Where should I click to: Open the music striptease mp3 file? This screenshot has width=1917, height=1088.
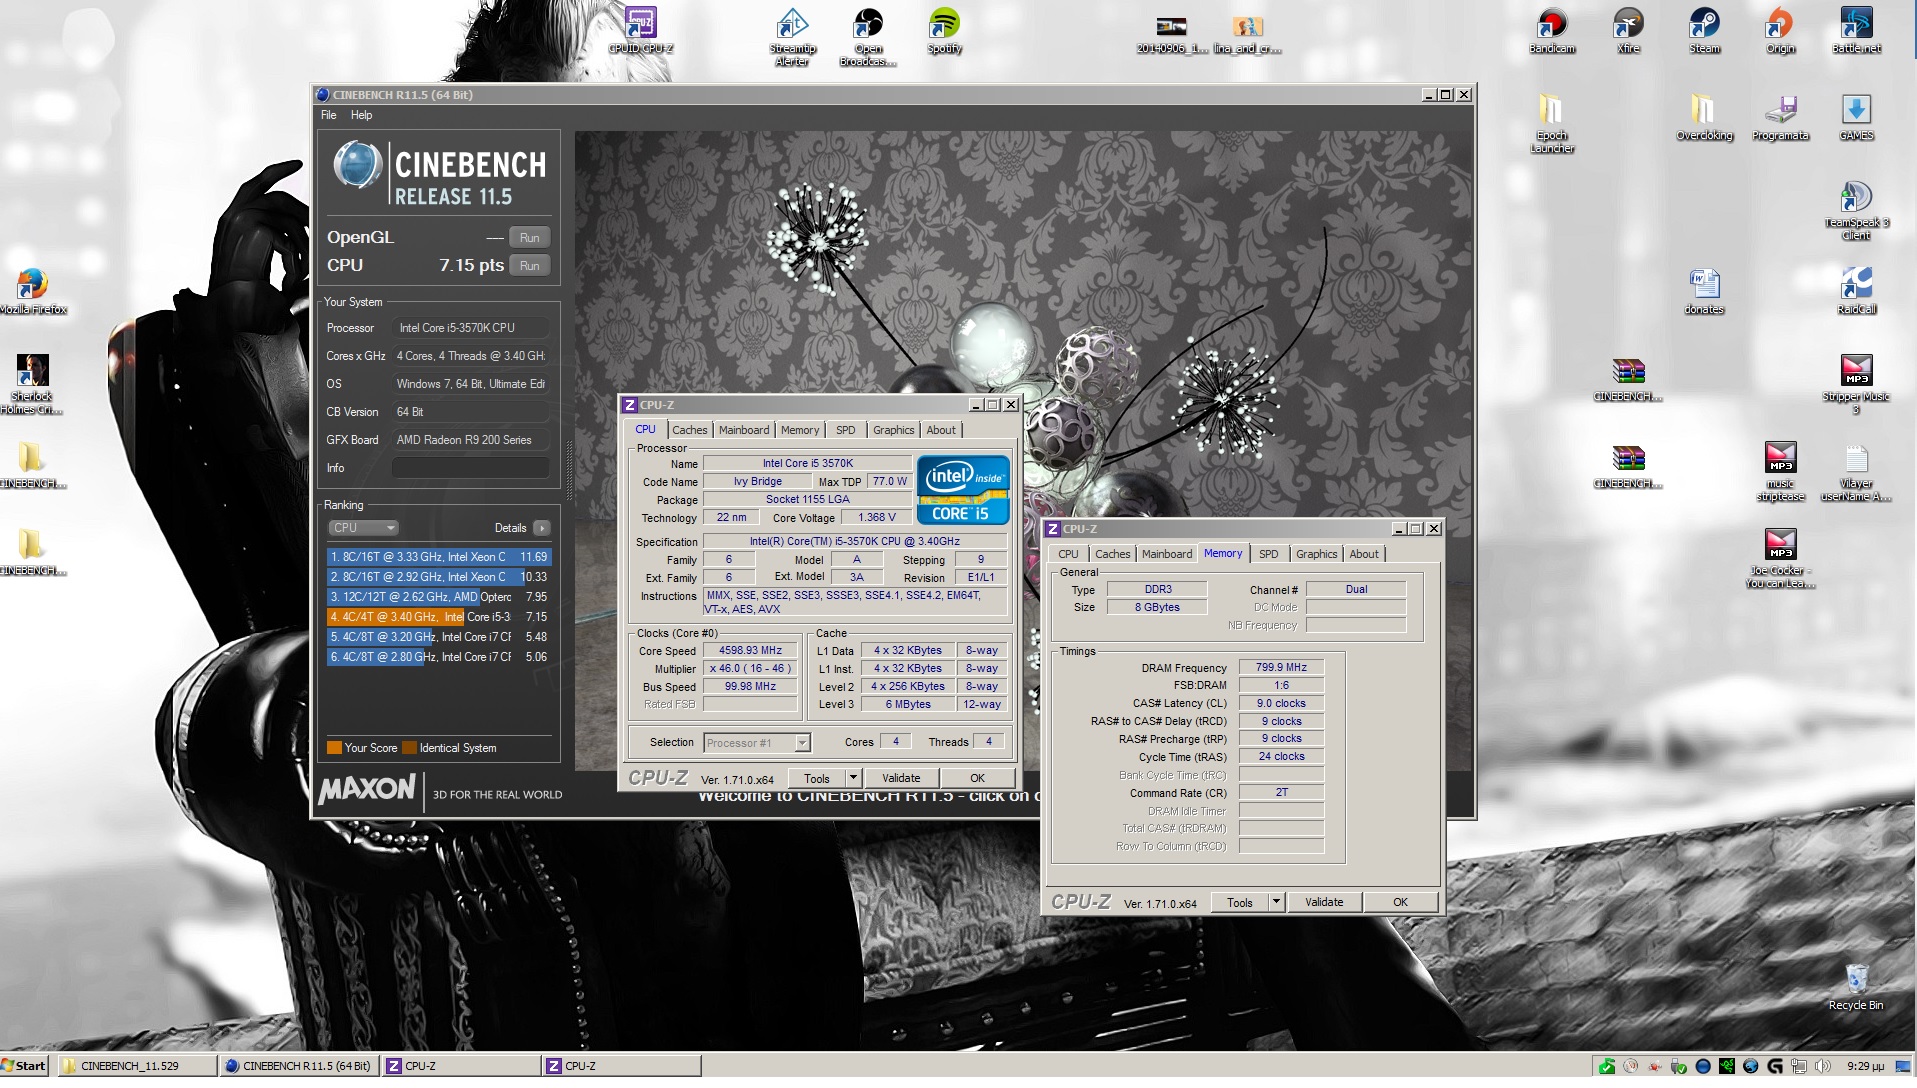(1780, 471)
